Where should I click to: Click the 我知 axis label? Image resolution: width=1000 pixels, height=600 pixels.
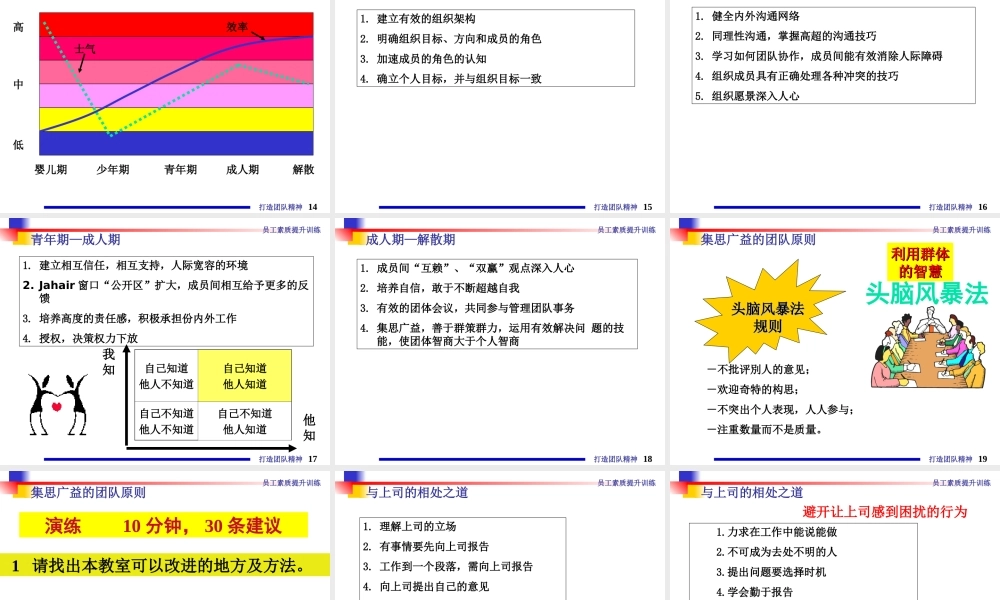pyautogui.click(x=109, y=362)
